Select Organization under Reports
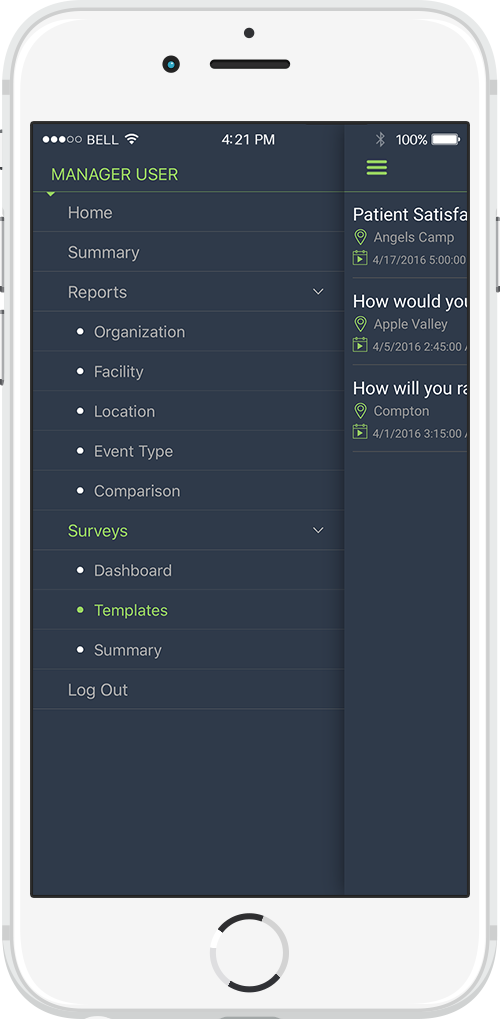The width and height of the screenshot is (500, 1019). point(189,331)
